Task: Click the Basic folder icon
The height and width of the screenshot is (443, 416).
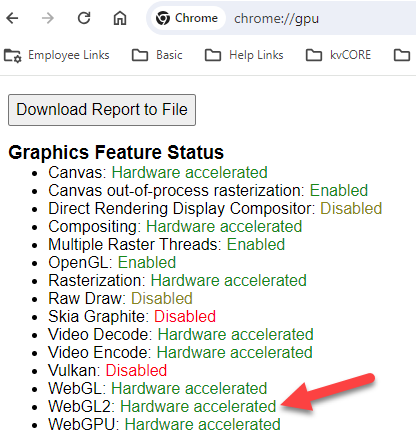Action: tap(140, 55)
